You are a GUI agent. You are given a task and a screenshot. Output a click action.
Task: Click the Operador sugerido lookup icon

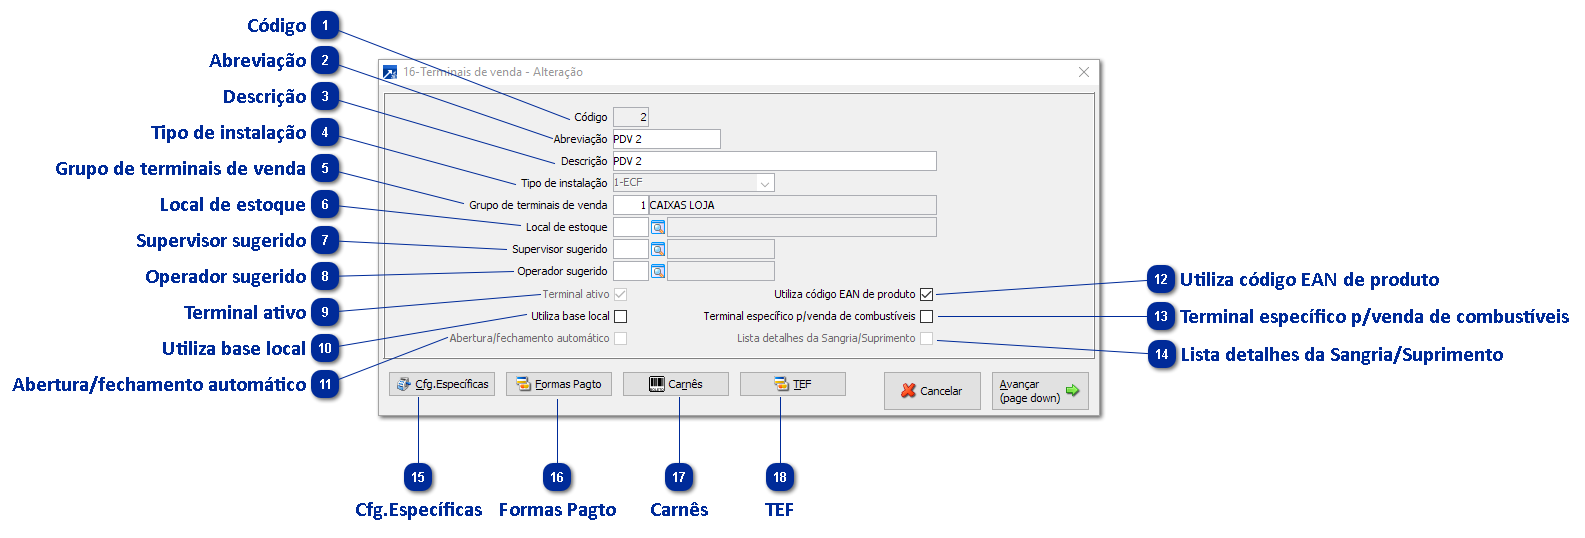(x=658, y=271)
